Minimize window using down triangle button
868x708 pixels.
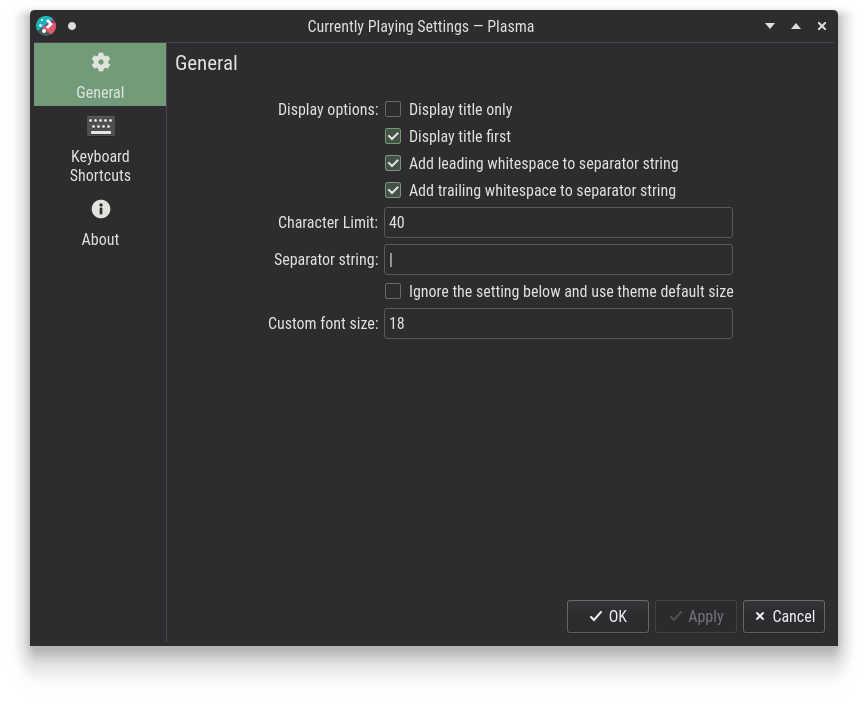769,26
